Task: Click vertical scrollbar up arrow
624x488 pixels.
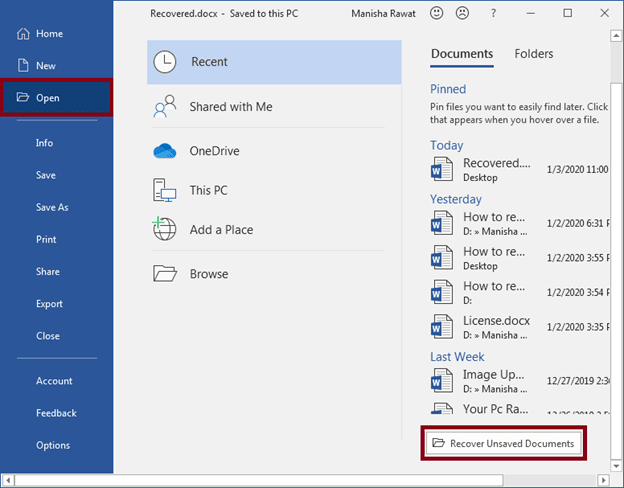Action: [616, 36]
